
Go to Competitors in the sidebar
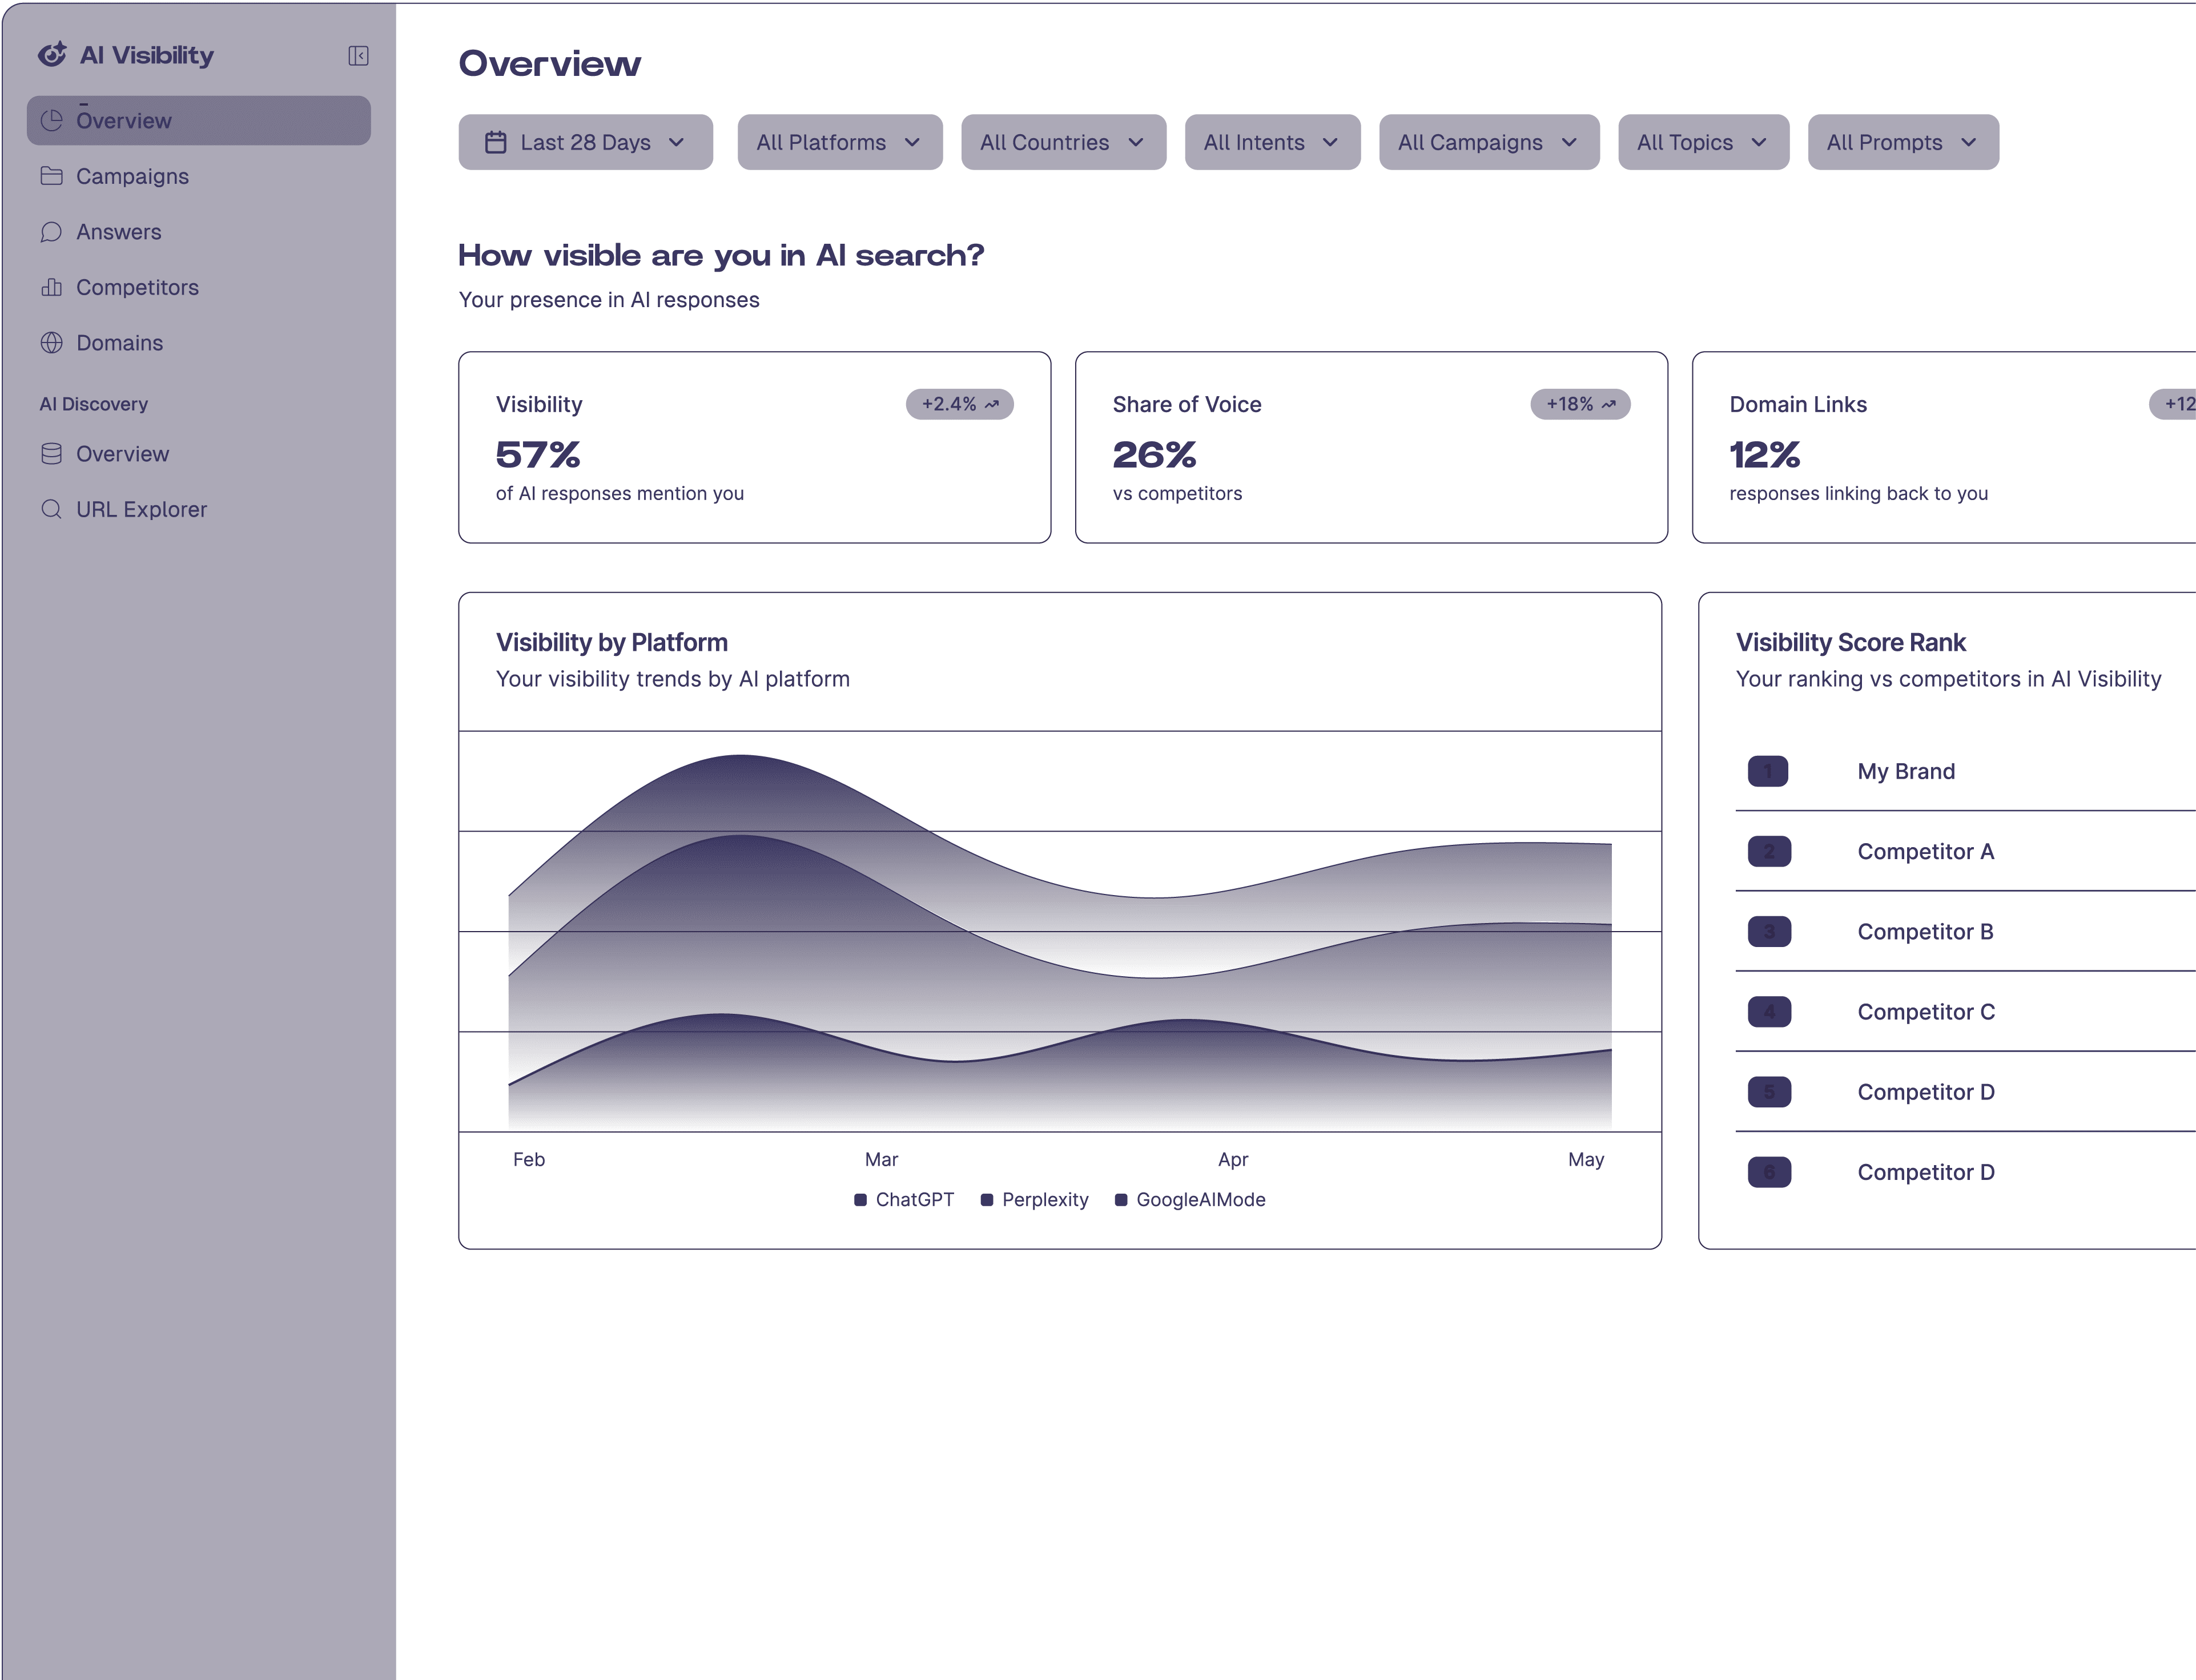click(137, 288)
